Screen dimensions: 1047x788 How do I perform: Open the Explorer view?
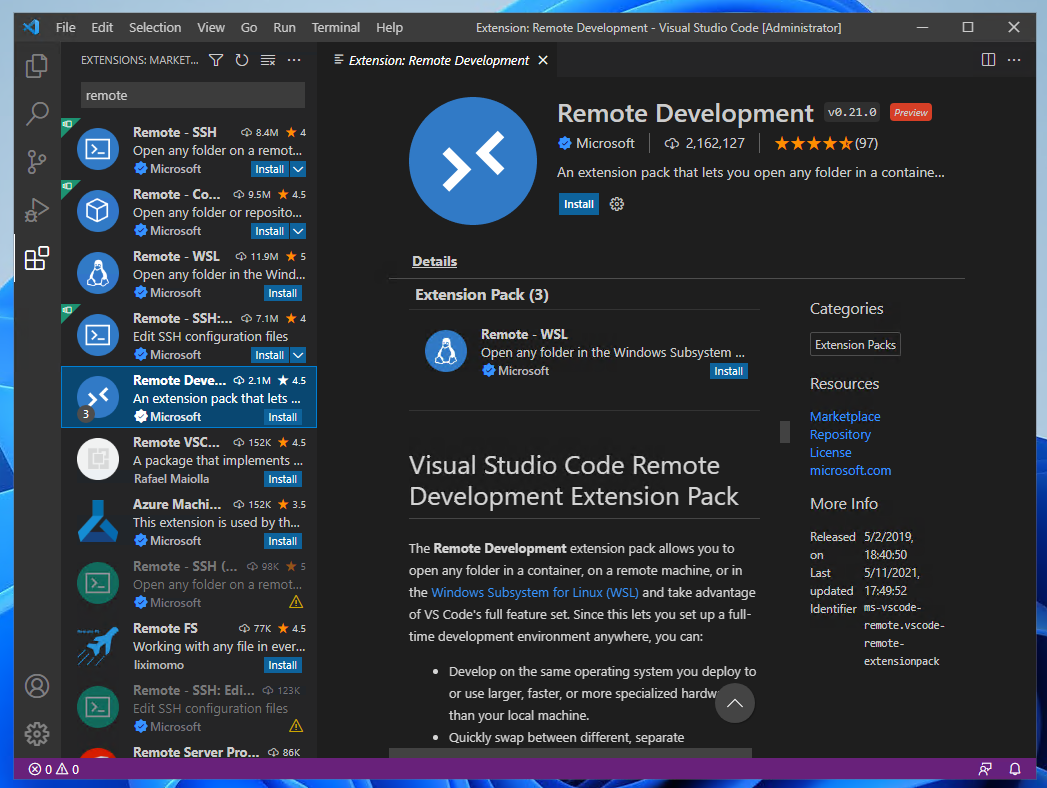[37, 64]
